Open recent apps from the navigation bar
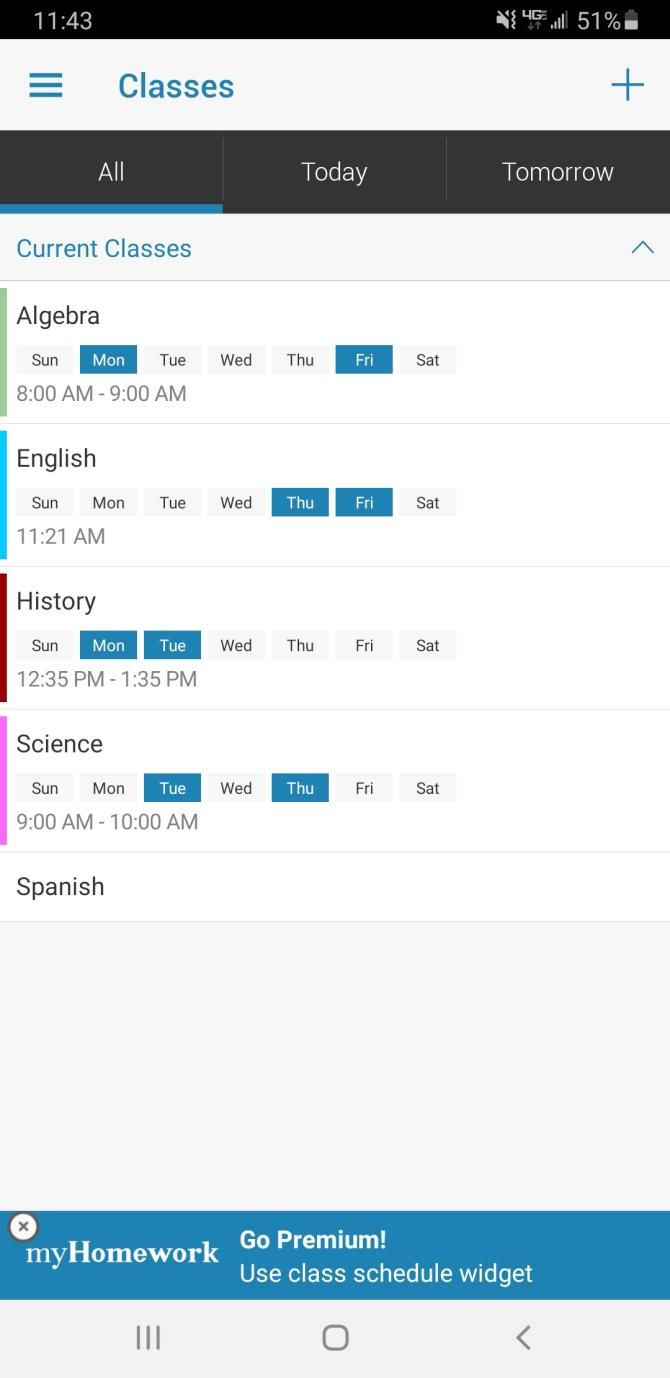This screenshot has width=670, height=1378. (x=147, y=1336)
